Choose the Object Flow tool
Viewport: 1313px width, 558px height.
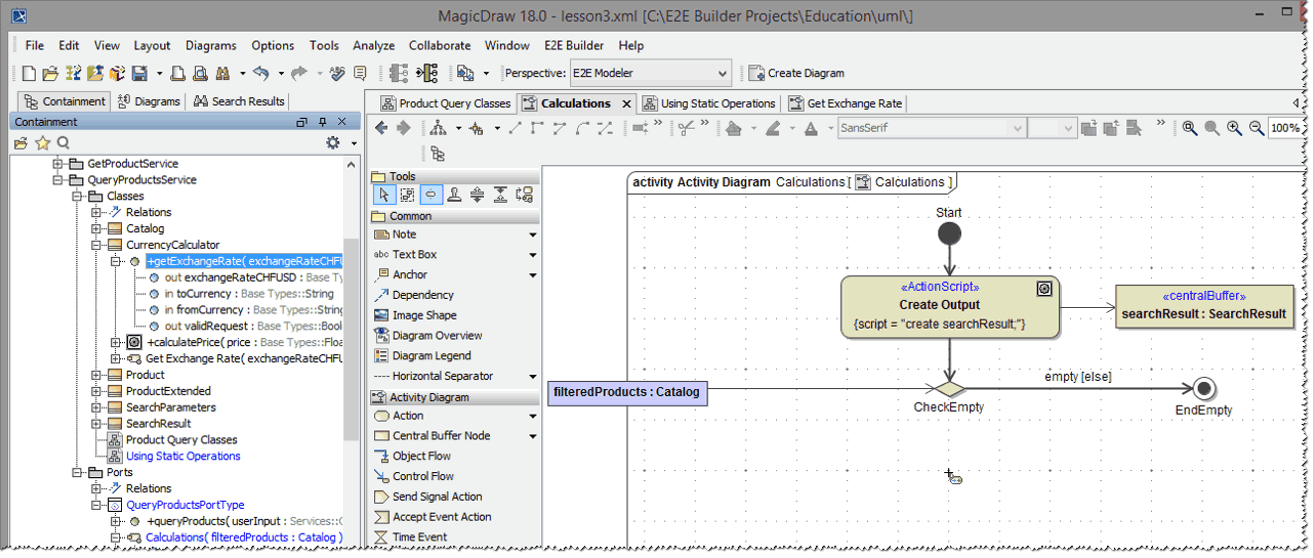pos(421,456)
